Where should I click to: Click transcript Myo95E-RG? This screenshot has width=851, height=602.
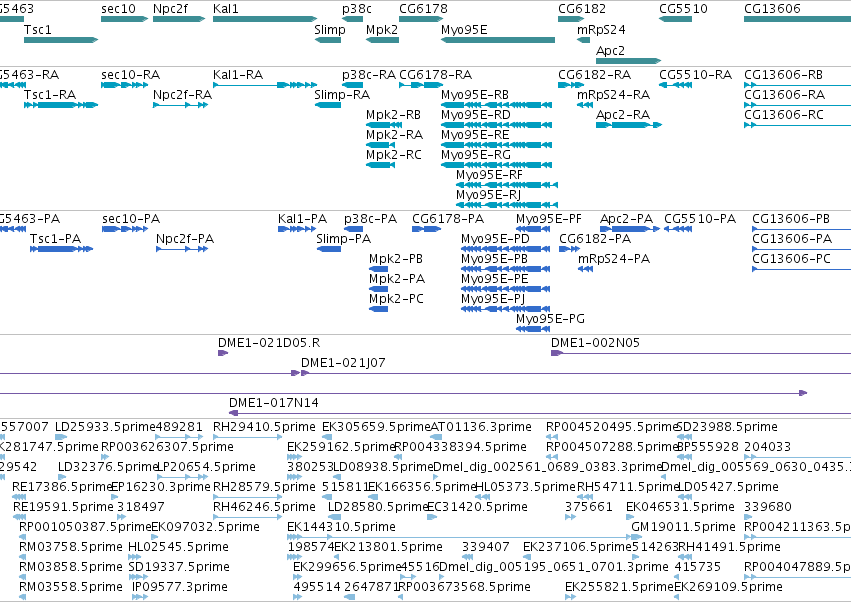tap(497, 165)
